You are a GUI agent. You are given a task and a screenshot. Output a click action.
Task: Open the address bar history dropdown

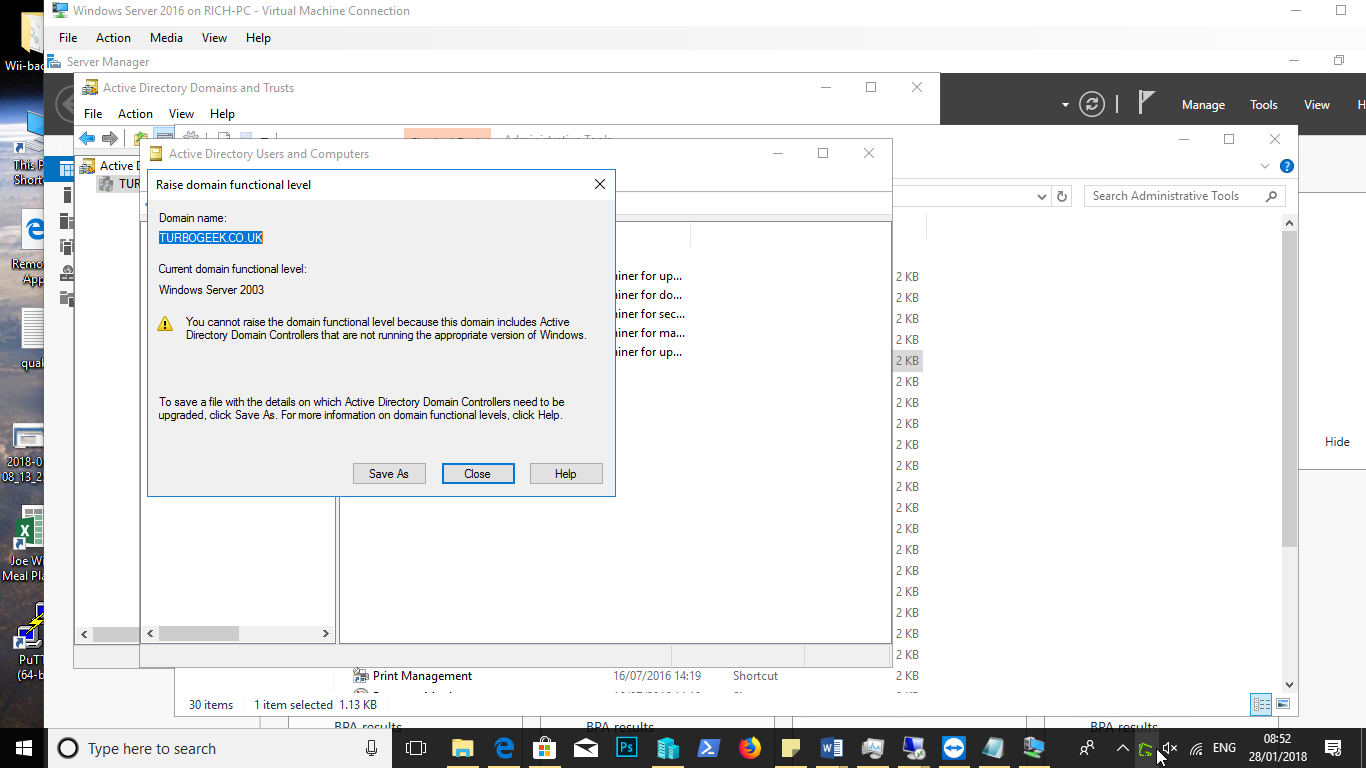(x=1042, y=196)
